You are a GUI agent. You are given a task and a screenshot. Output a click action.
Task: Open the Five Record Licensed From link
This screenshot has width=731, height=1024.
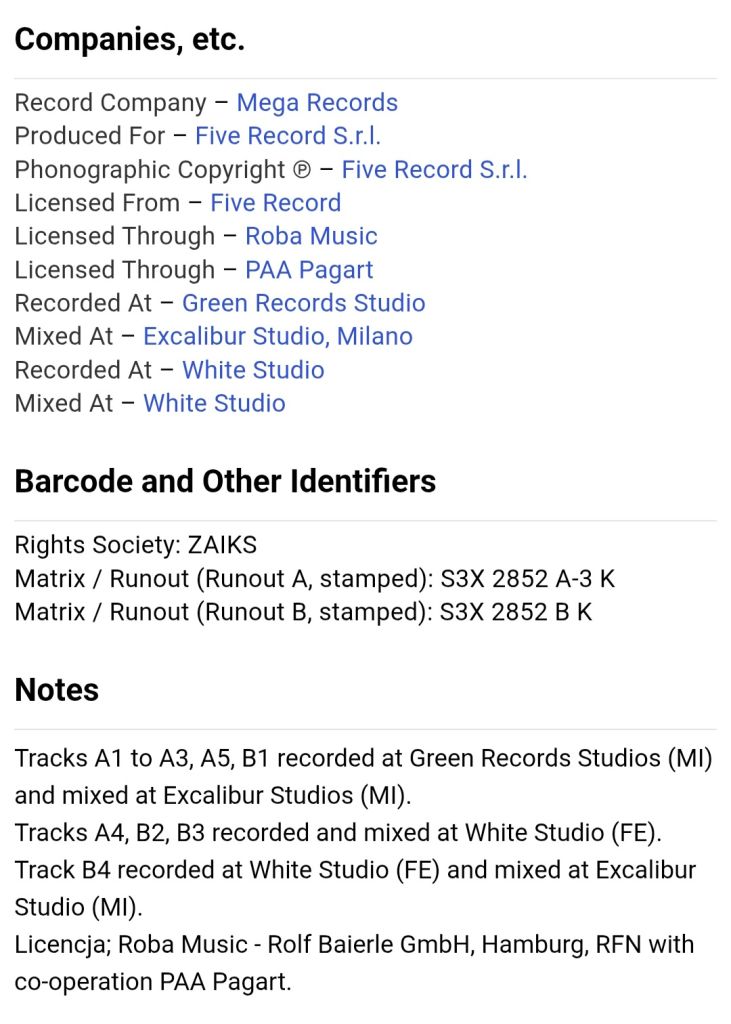pyautogui.click(x=275, y=203)
